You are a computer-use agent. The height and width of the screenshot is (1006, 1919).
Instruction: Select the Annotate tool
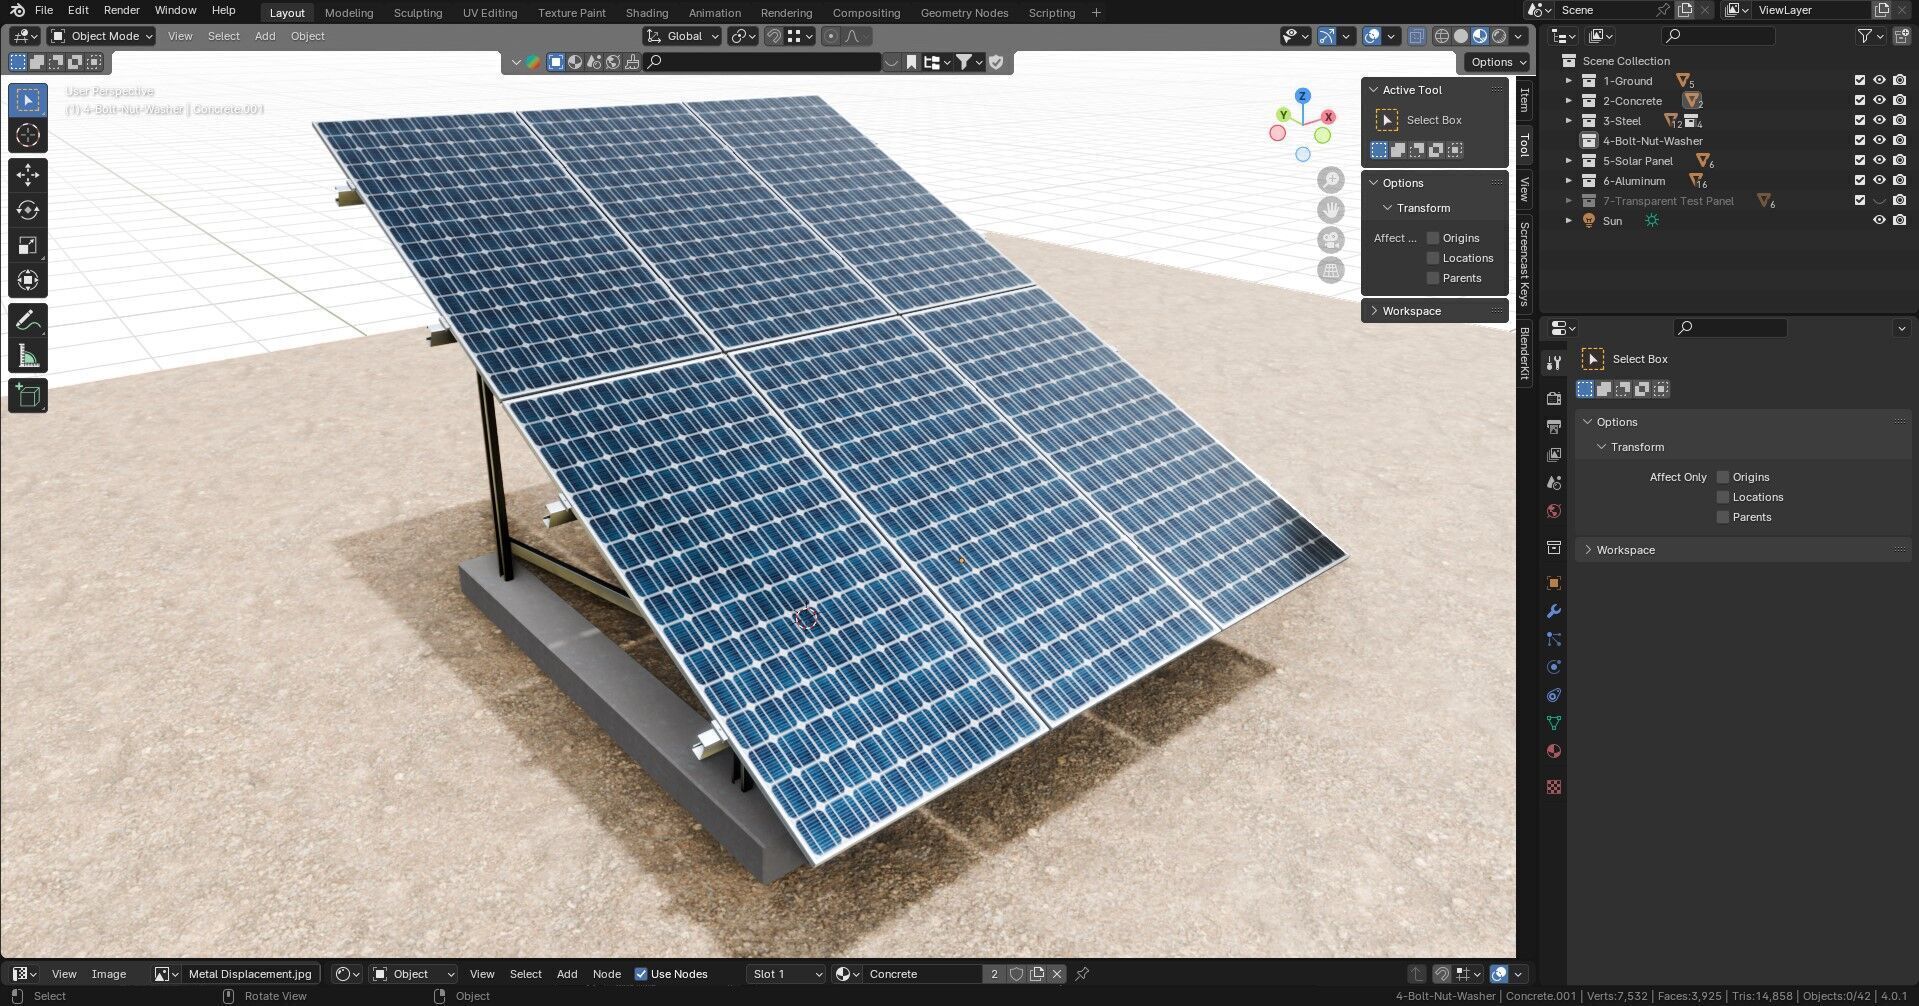pos(28,321)
